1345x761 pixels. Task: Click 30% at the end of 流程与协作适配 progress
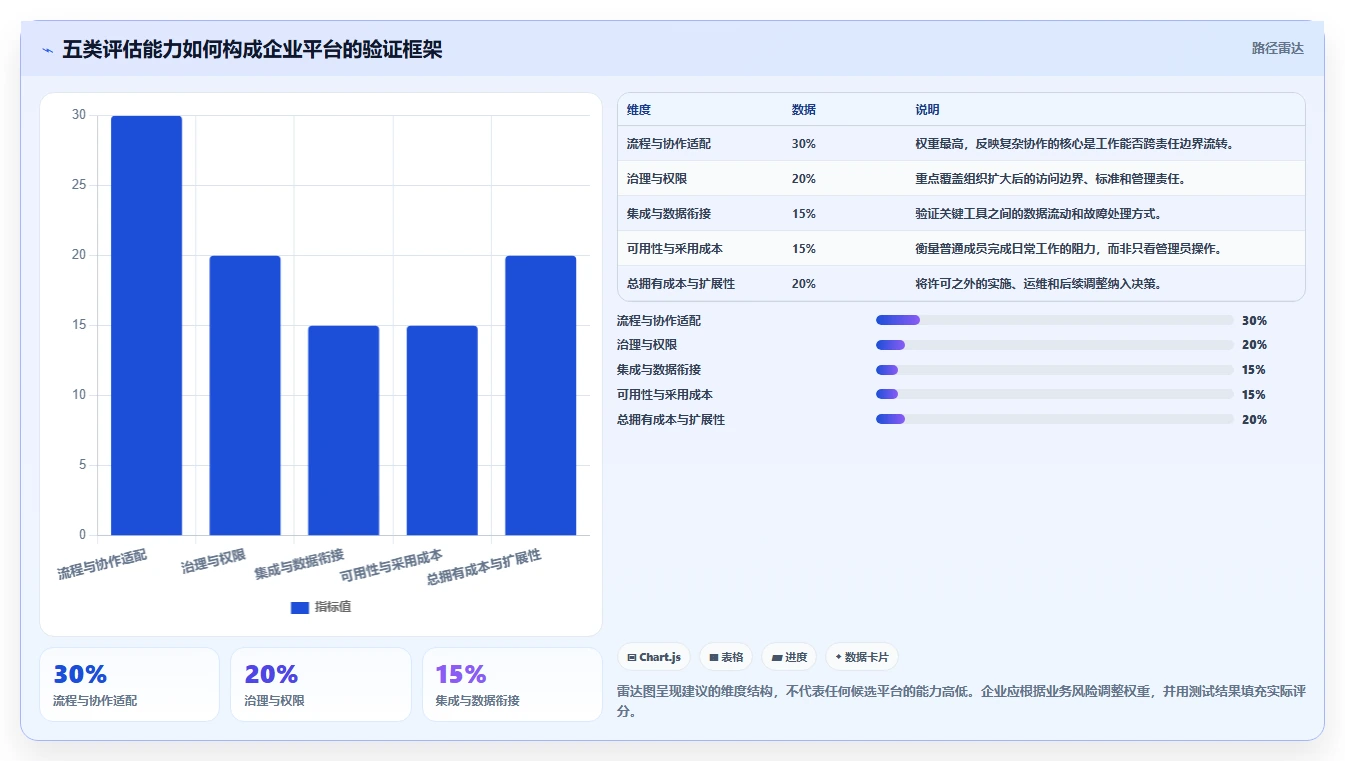tap(1254, 320)
